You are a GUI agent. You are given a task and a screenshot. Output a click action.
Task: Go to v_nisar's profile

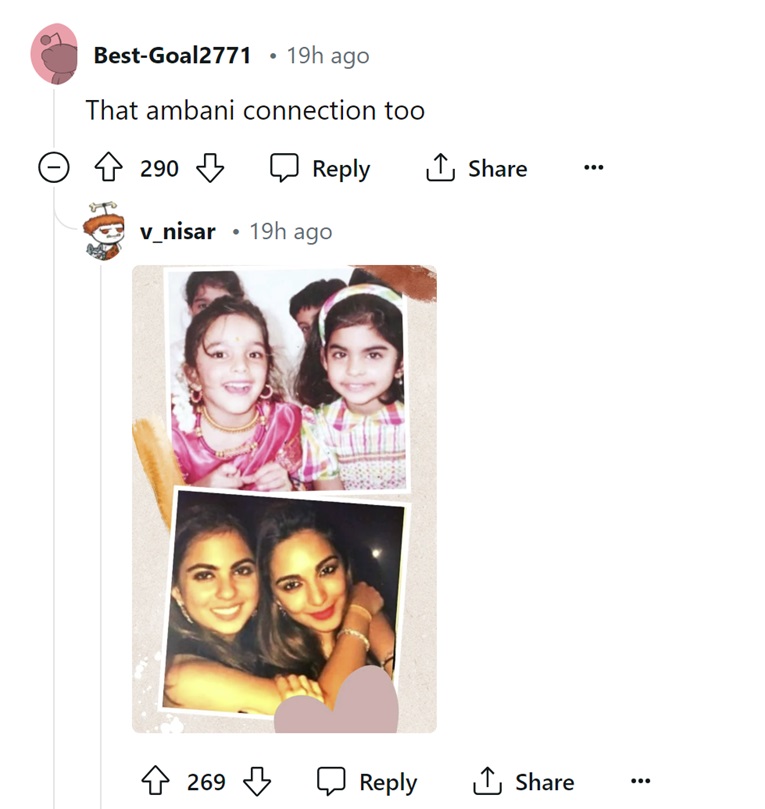click(x=177, y=232)
